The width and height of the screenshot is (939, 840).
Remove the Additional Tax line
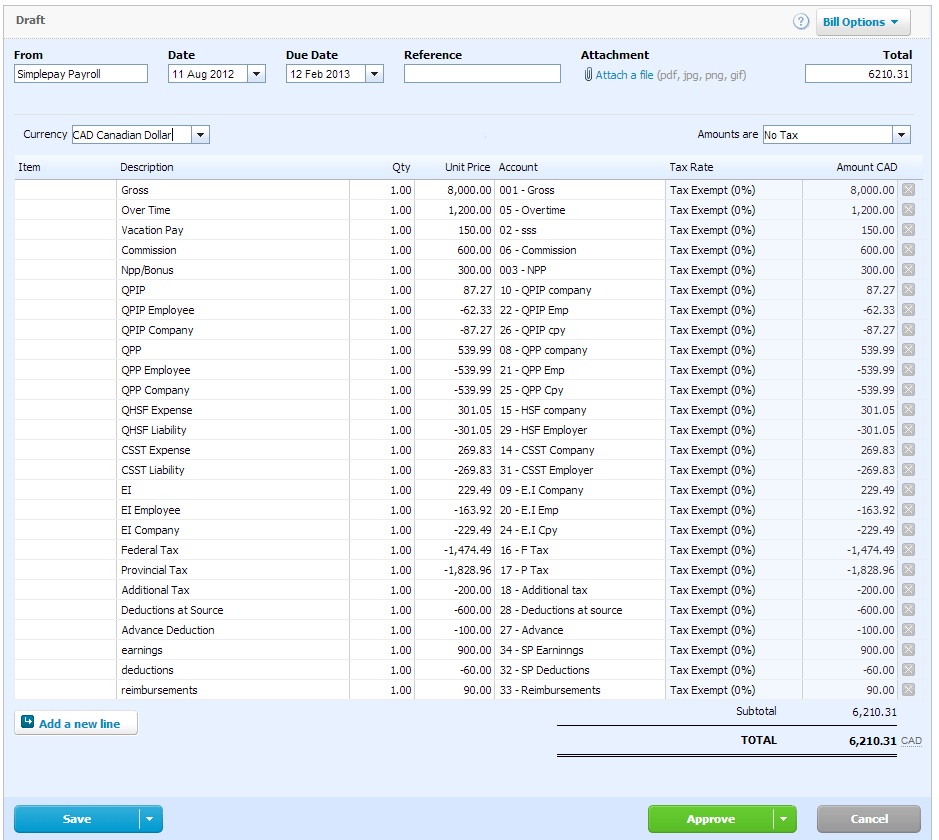tap(908, 590)
